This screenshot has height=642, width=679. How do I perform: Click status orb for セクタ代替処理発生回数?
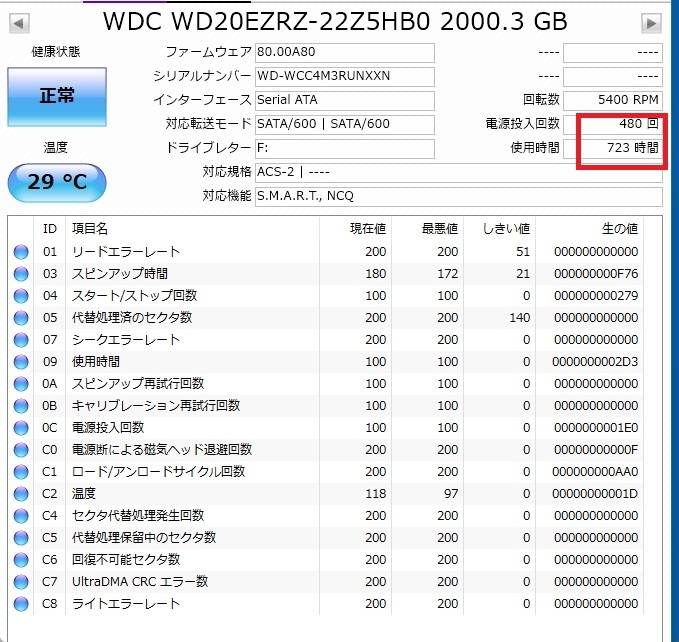pos(21,516)
